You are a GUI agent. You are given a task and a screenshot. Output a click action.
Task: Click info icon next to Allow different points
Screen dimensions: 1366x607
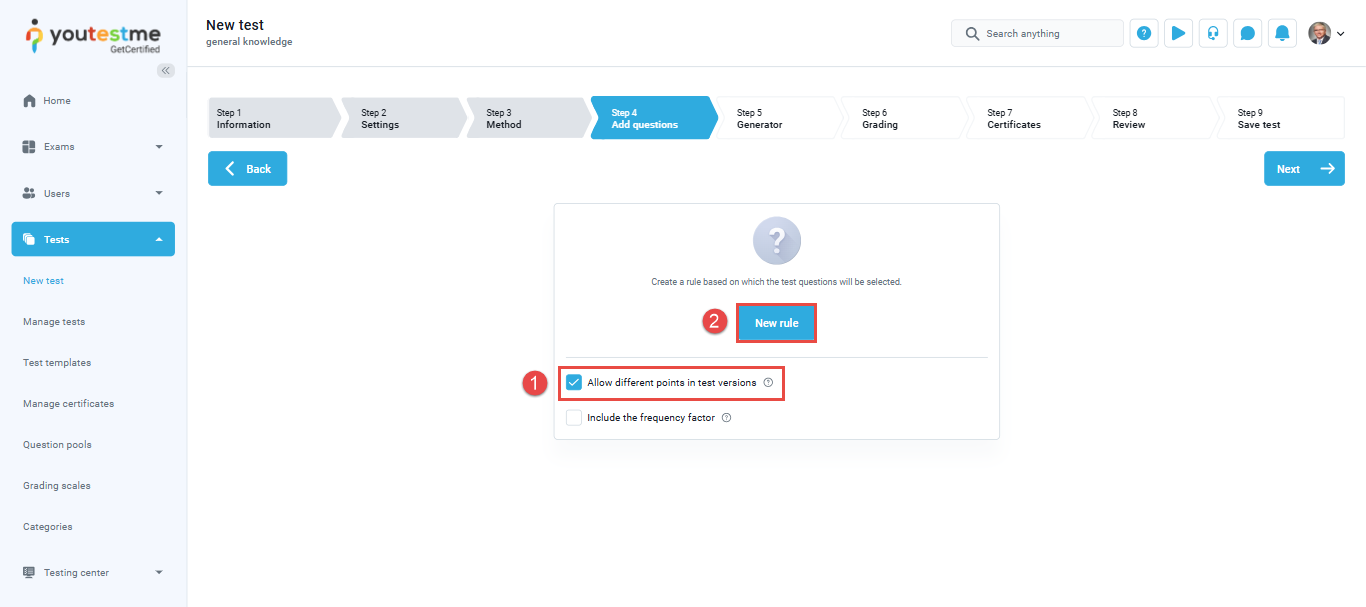pos(768,383)
